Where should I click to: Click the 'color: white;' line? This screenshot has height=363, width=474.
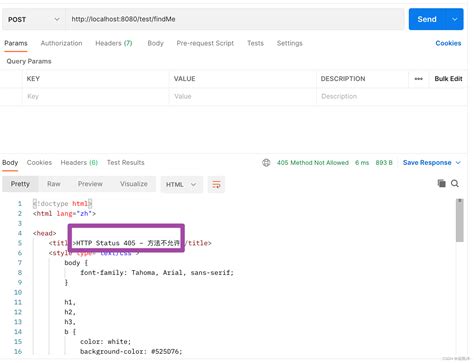click(106, 342)
